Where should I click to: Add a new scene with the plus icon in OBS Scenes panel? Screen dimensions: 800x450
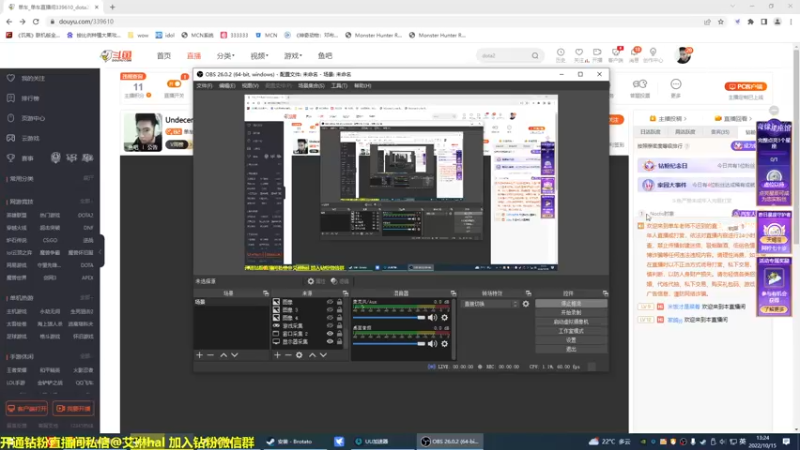(199, 355)
